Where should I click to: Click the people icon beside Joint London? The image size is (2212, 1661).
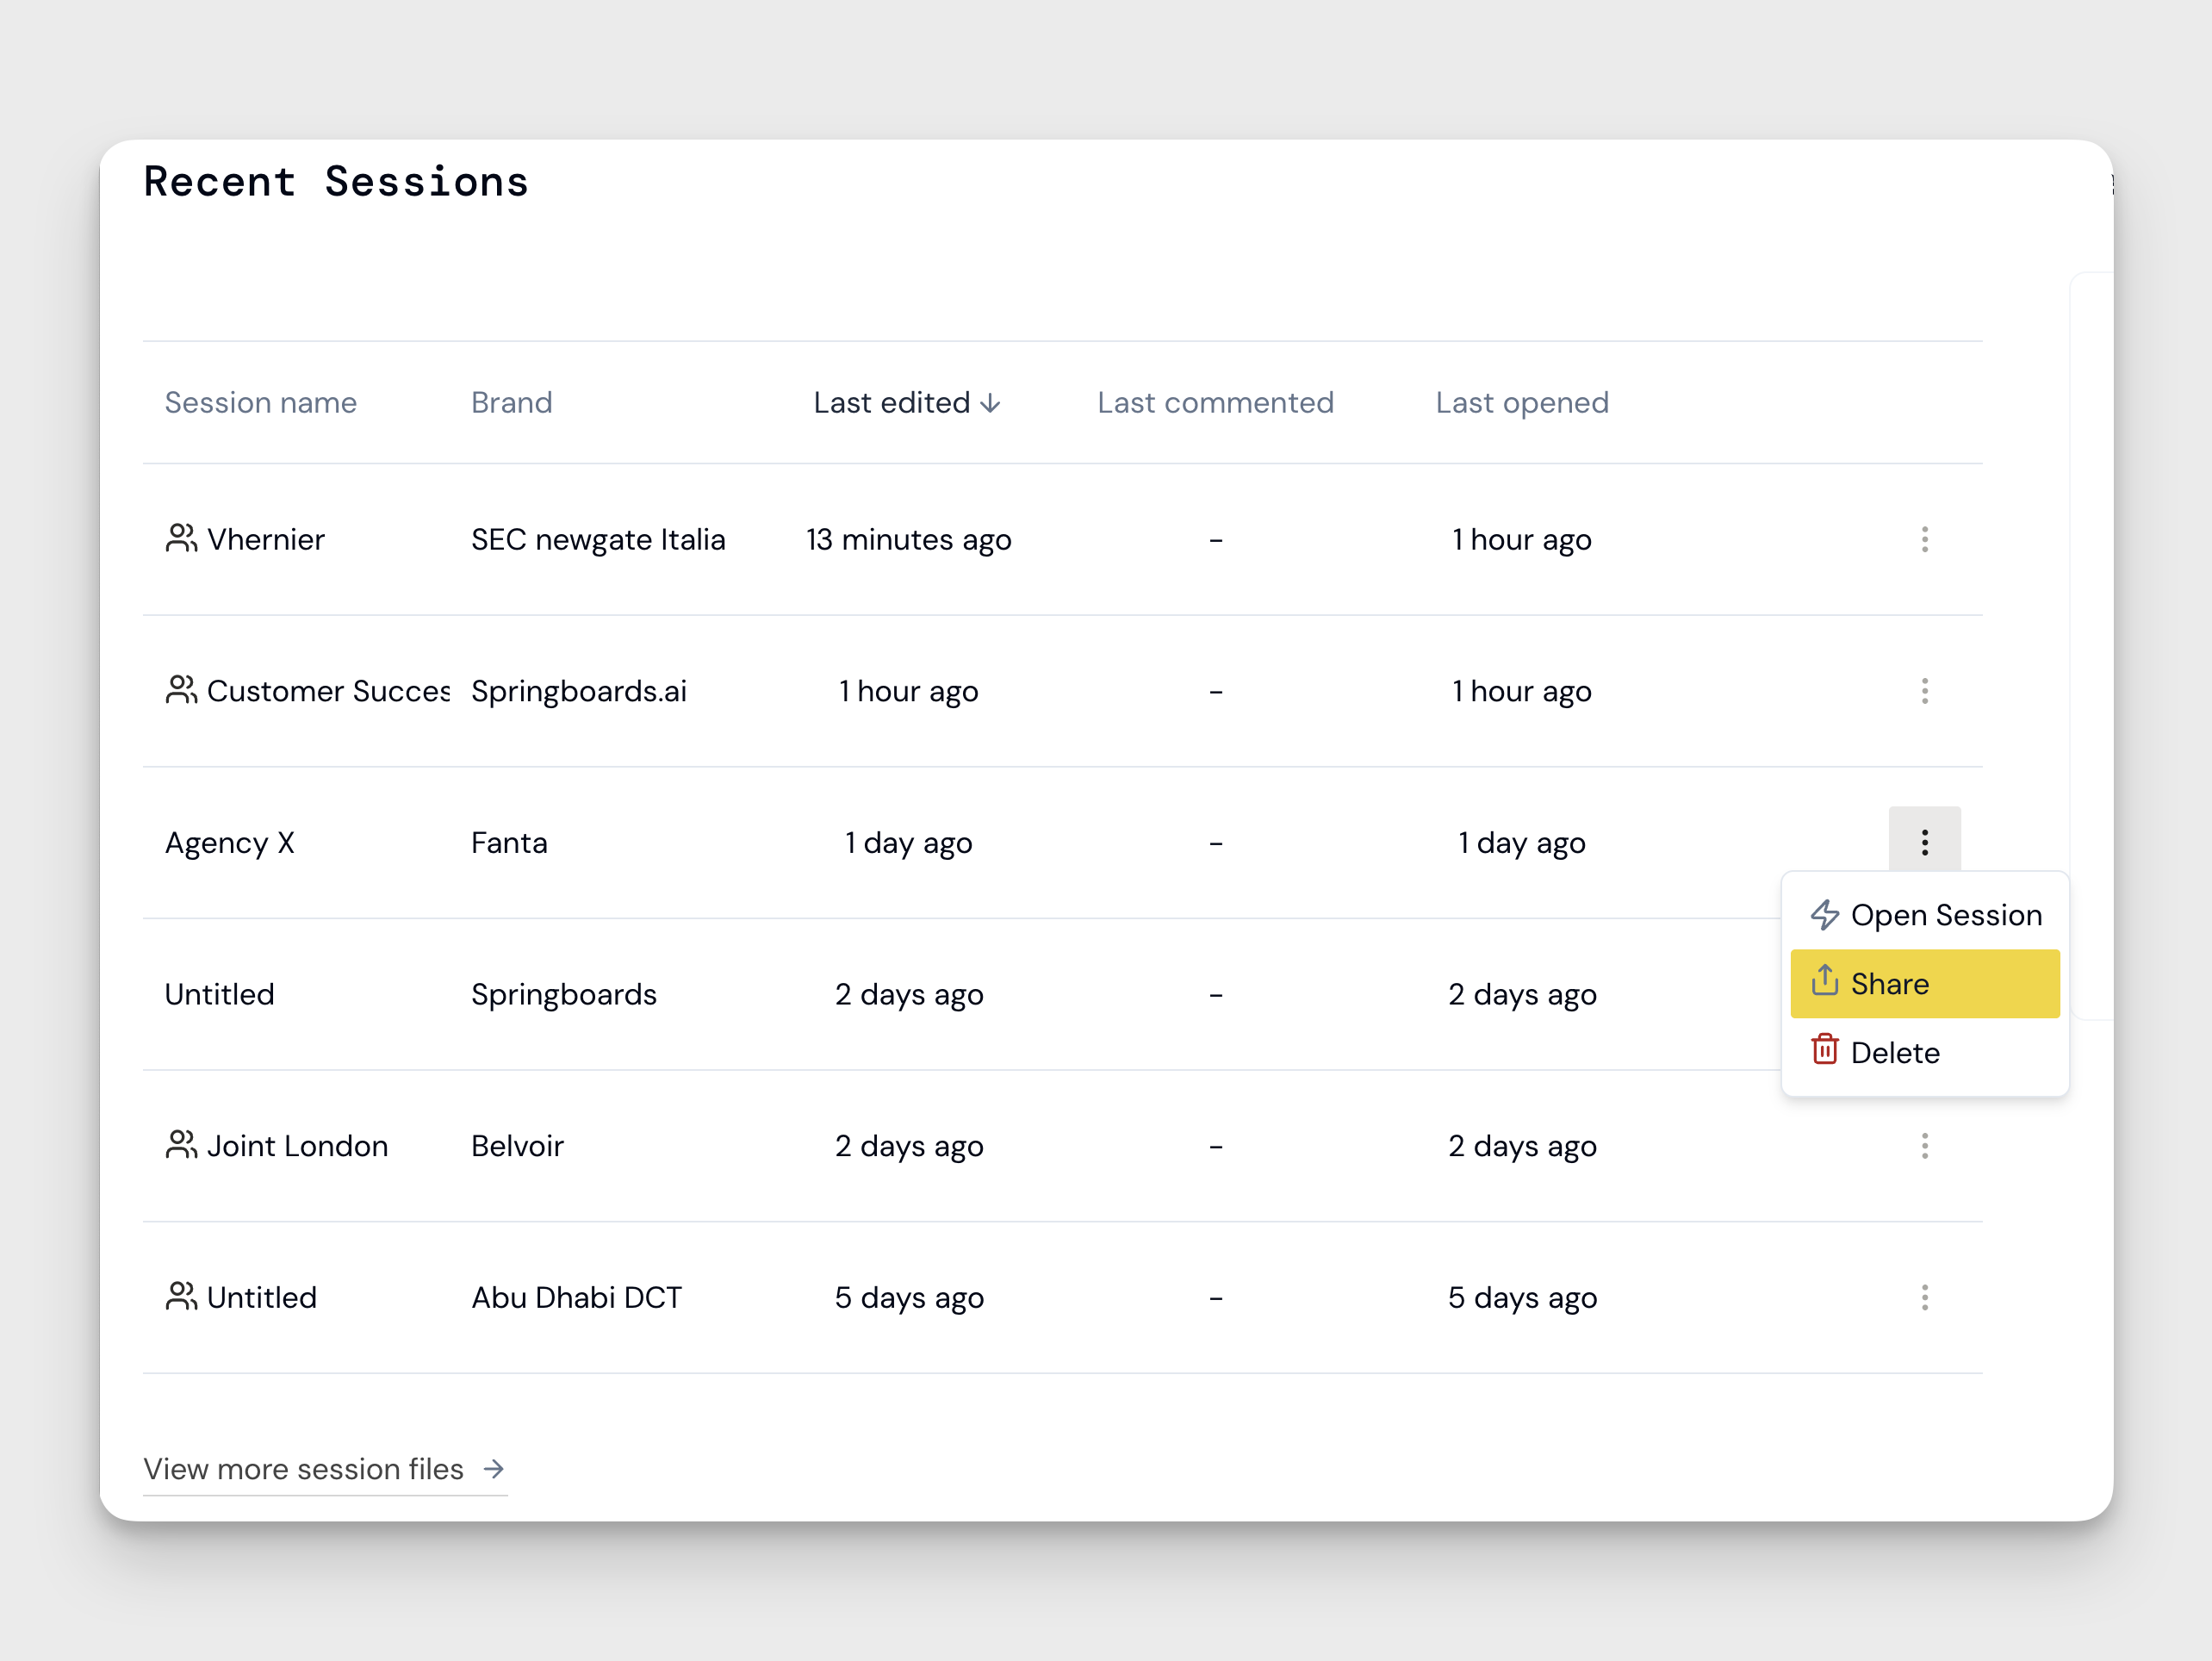pyautogui.click(x=181, y=1146)
